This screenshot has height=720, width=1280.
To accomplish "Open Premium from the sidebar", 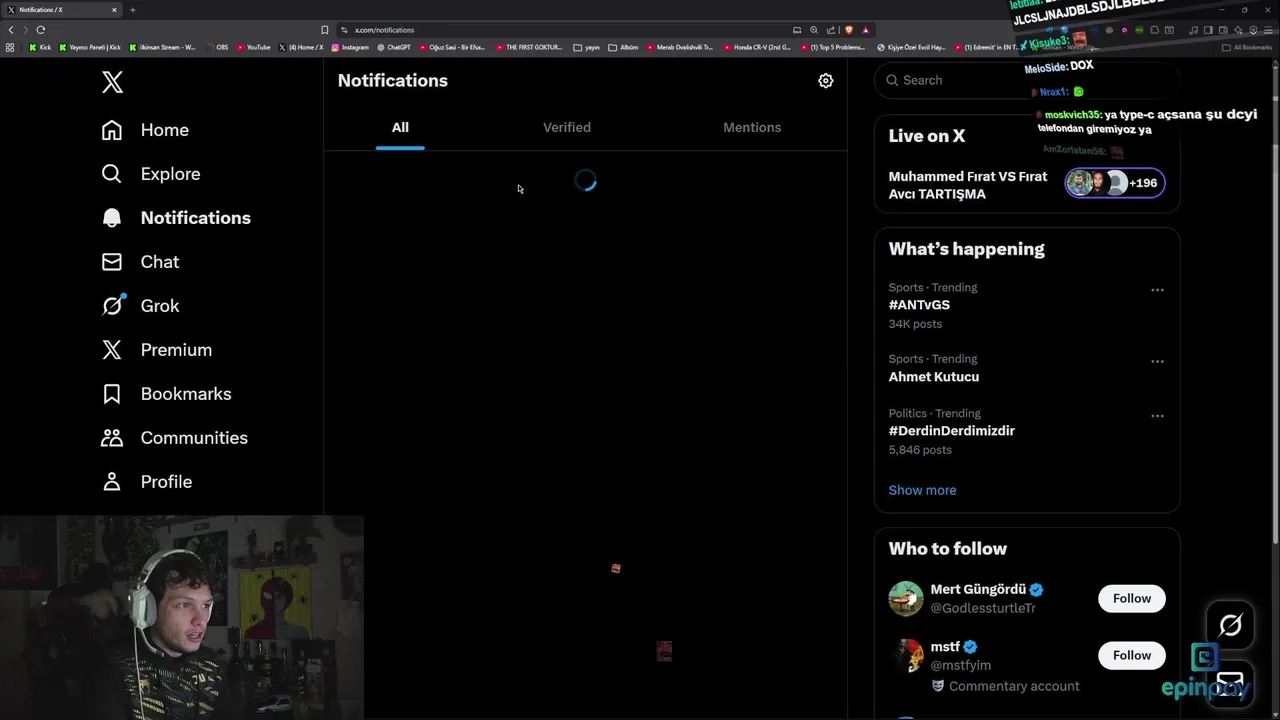I will [x=156, y=350].
